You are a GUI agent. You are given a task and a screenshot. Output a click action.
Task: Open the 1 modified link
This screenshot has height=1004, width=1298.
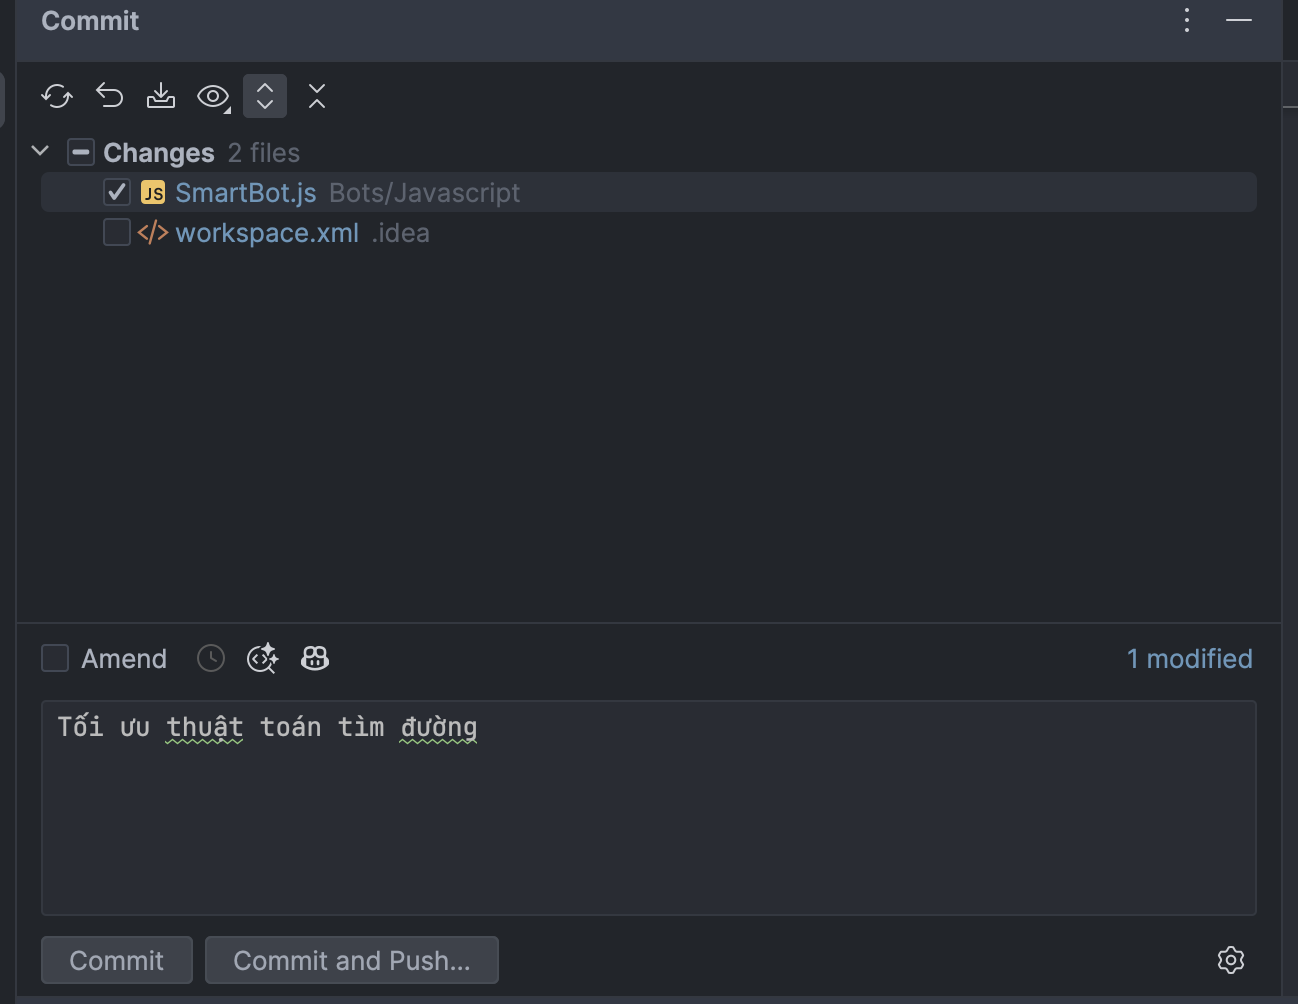click(1190, 659)
